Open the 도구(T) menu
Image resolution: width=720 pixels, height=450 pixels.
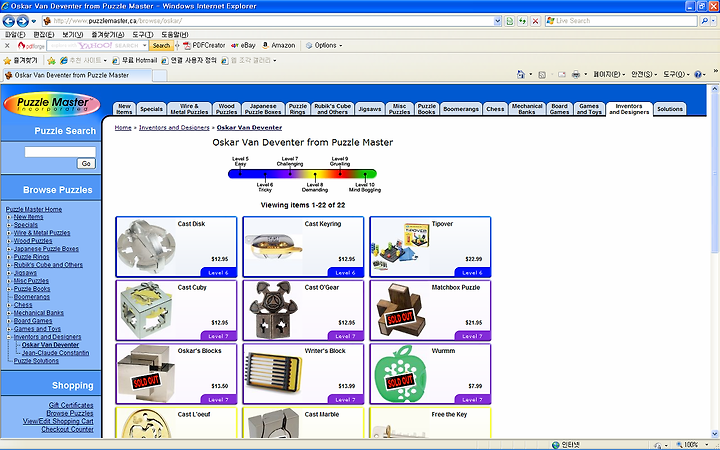tap(142, 34)
